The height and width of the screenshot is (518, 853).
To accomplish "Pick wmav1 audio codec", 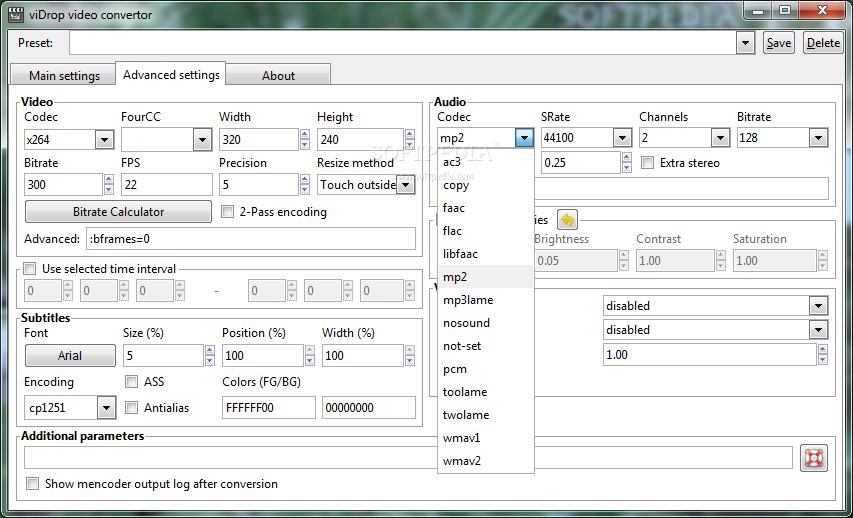I will [485, 437].
